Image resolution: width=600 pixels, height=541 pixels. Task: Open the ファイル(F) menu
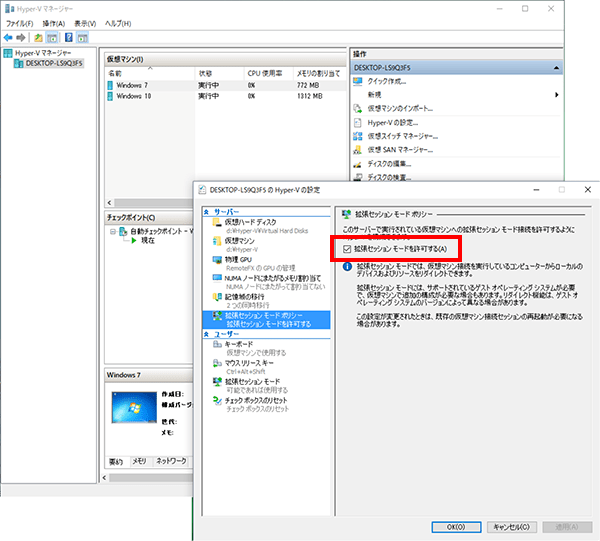coord(20,23)
